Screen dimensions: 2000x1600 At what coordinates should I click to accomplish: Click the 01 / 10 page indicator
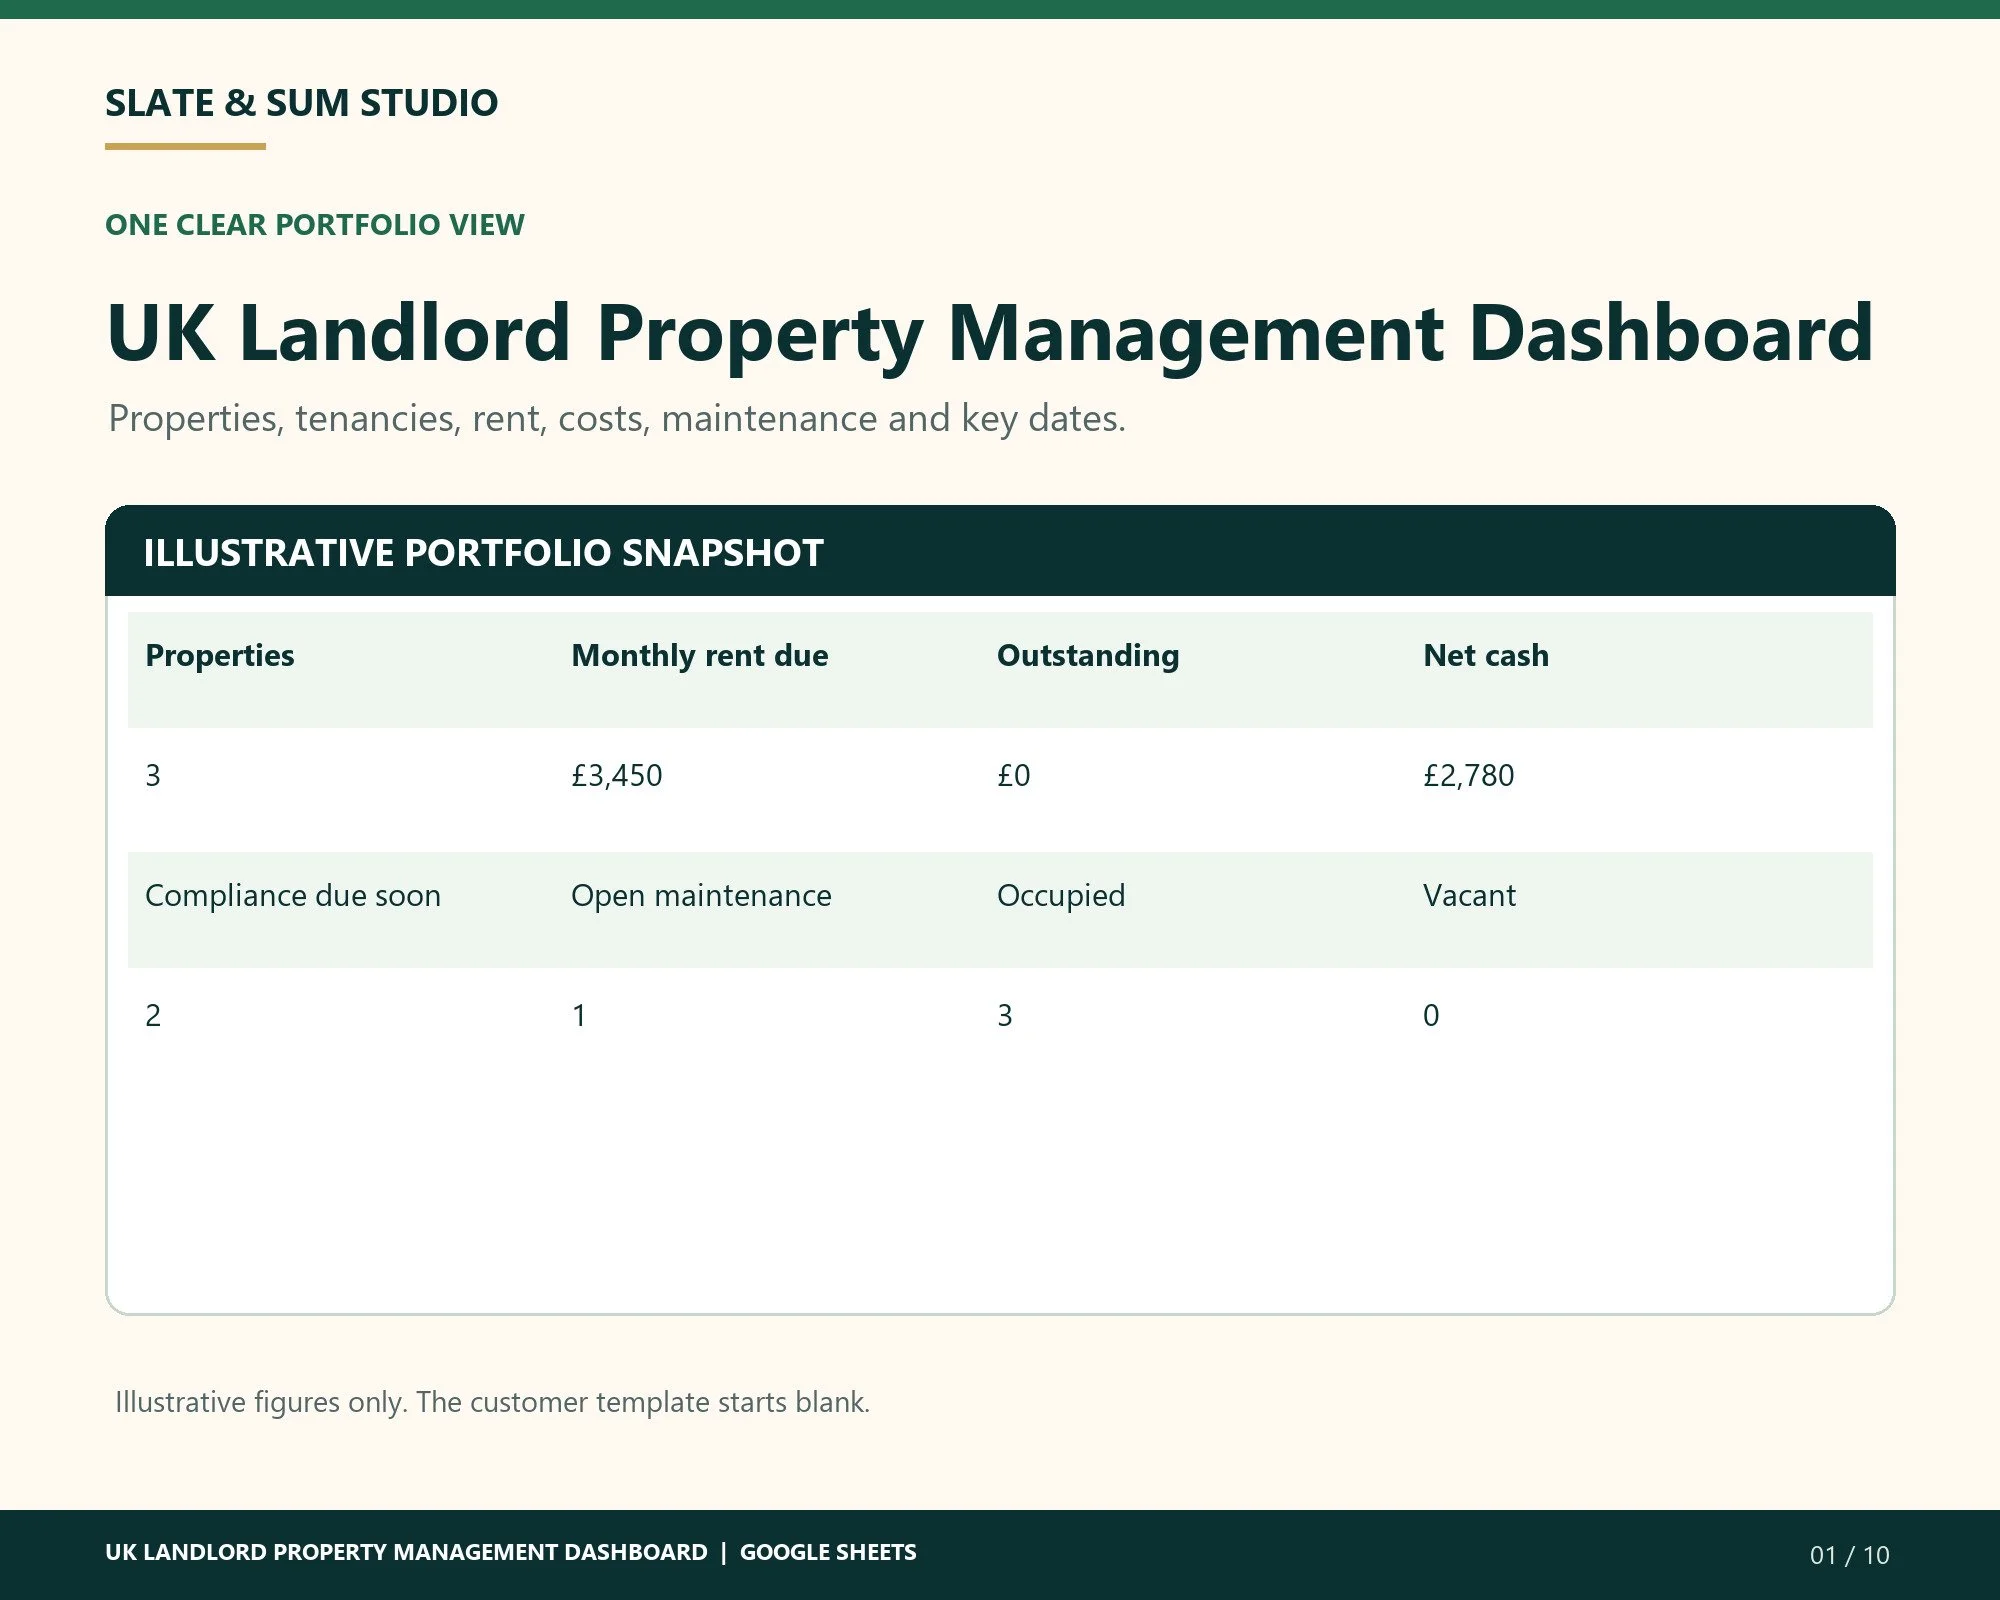click(x=1849, y=1555)
